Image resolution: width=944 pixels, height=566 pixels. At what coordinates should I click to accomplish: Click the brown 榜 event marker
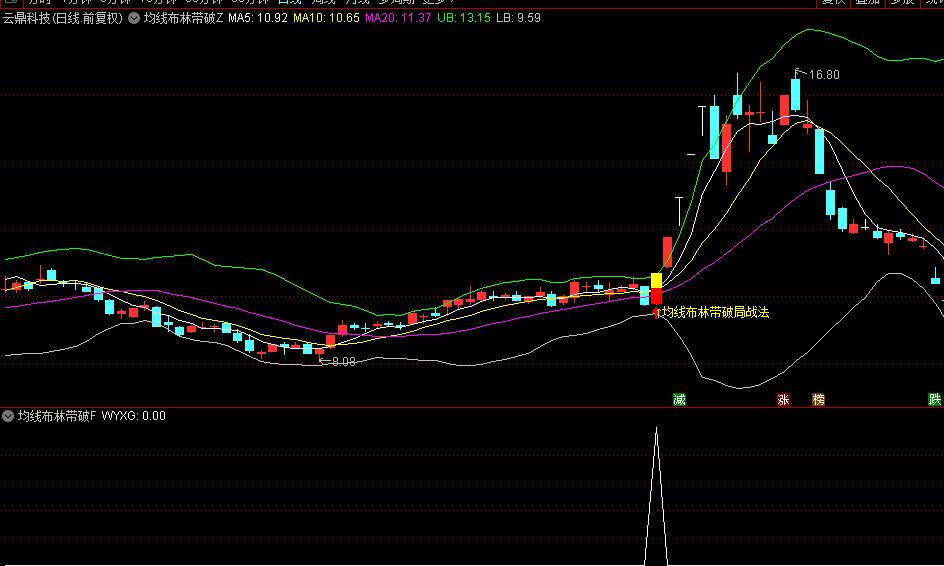click(x=818, y=399)
